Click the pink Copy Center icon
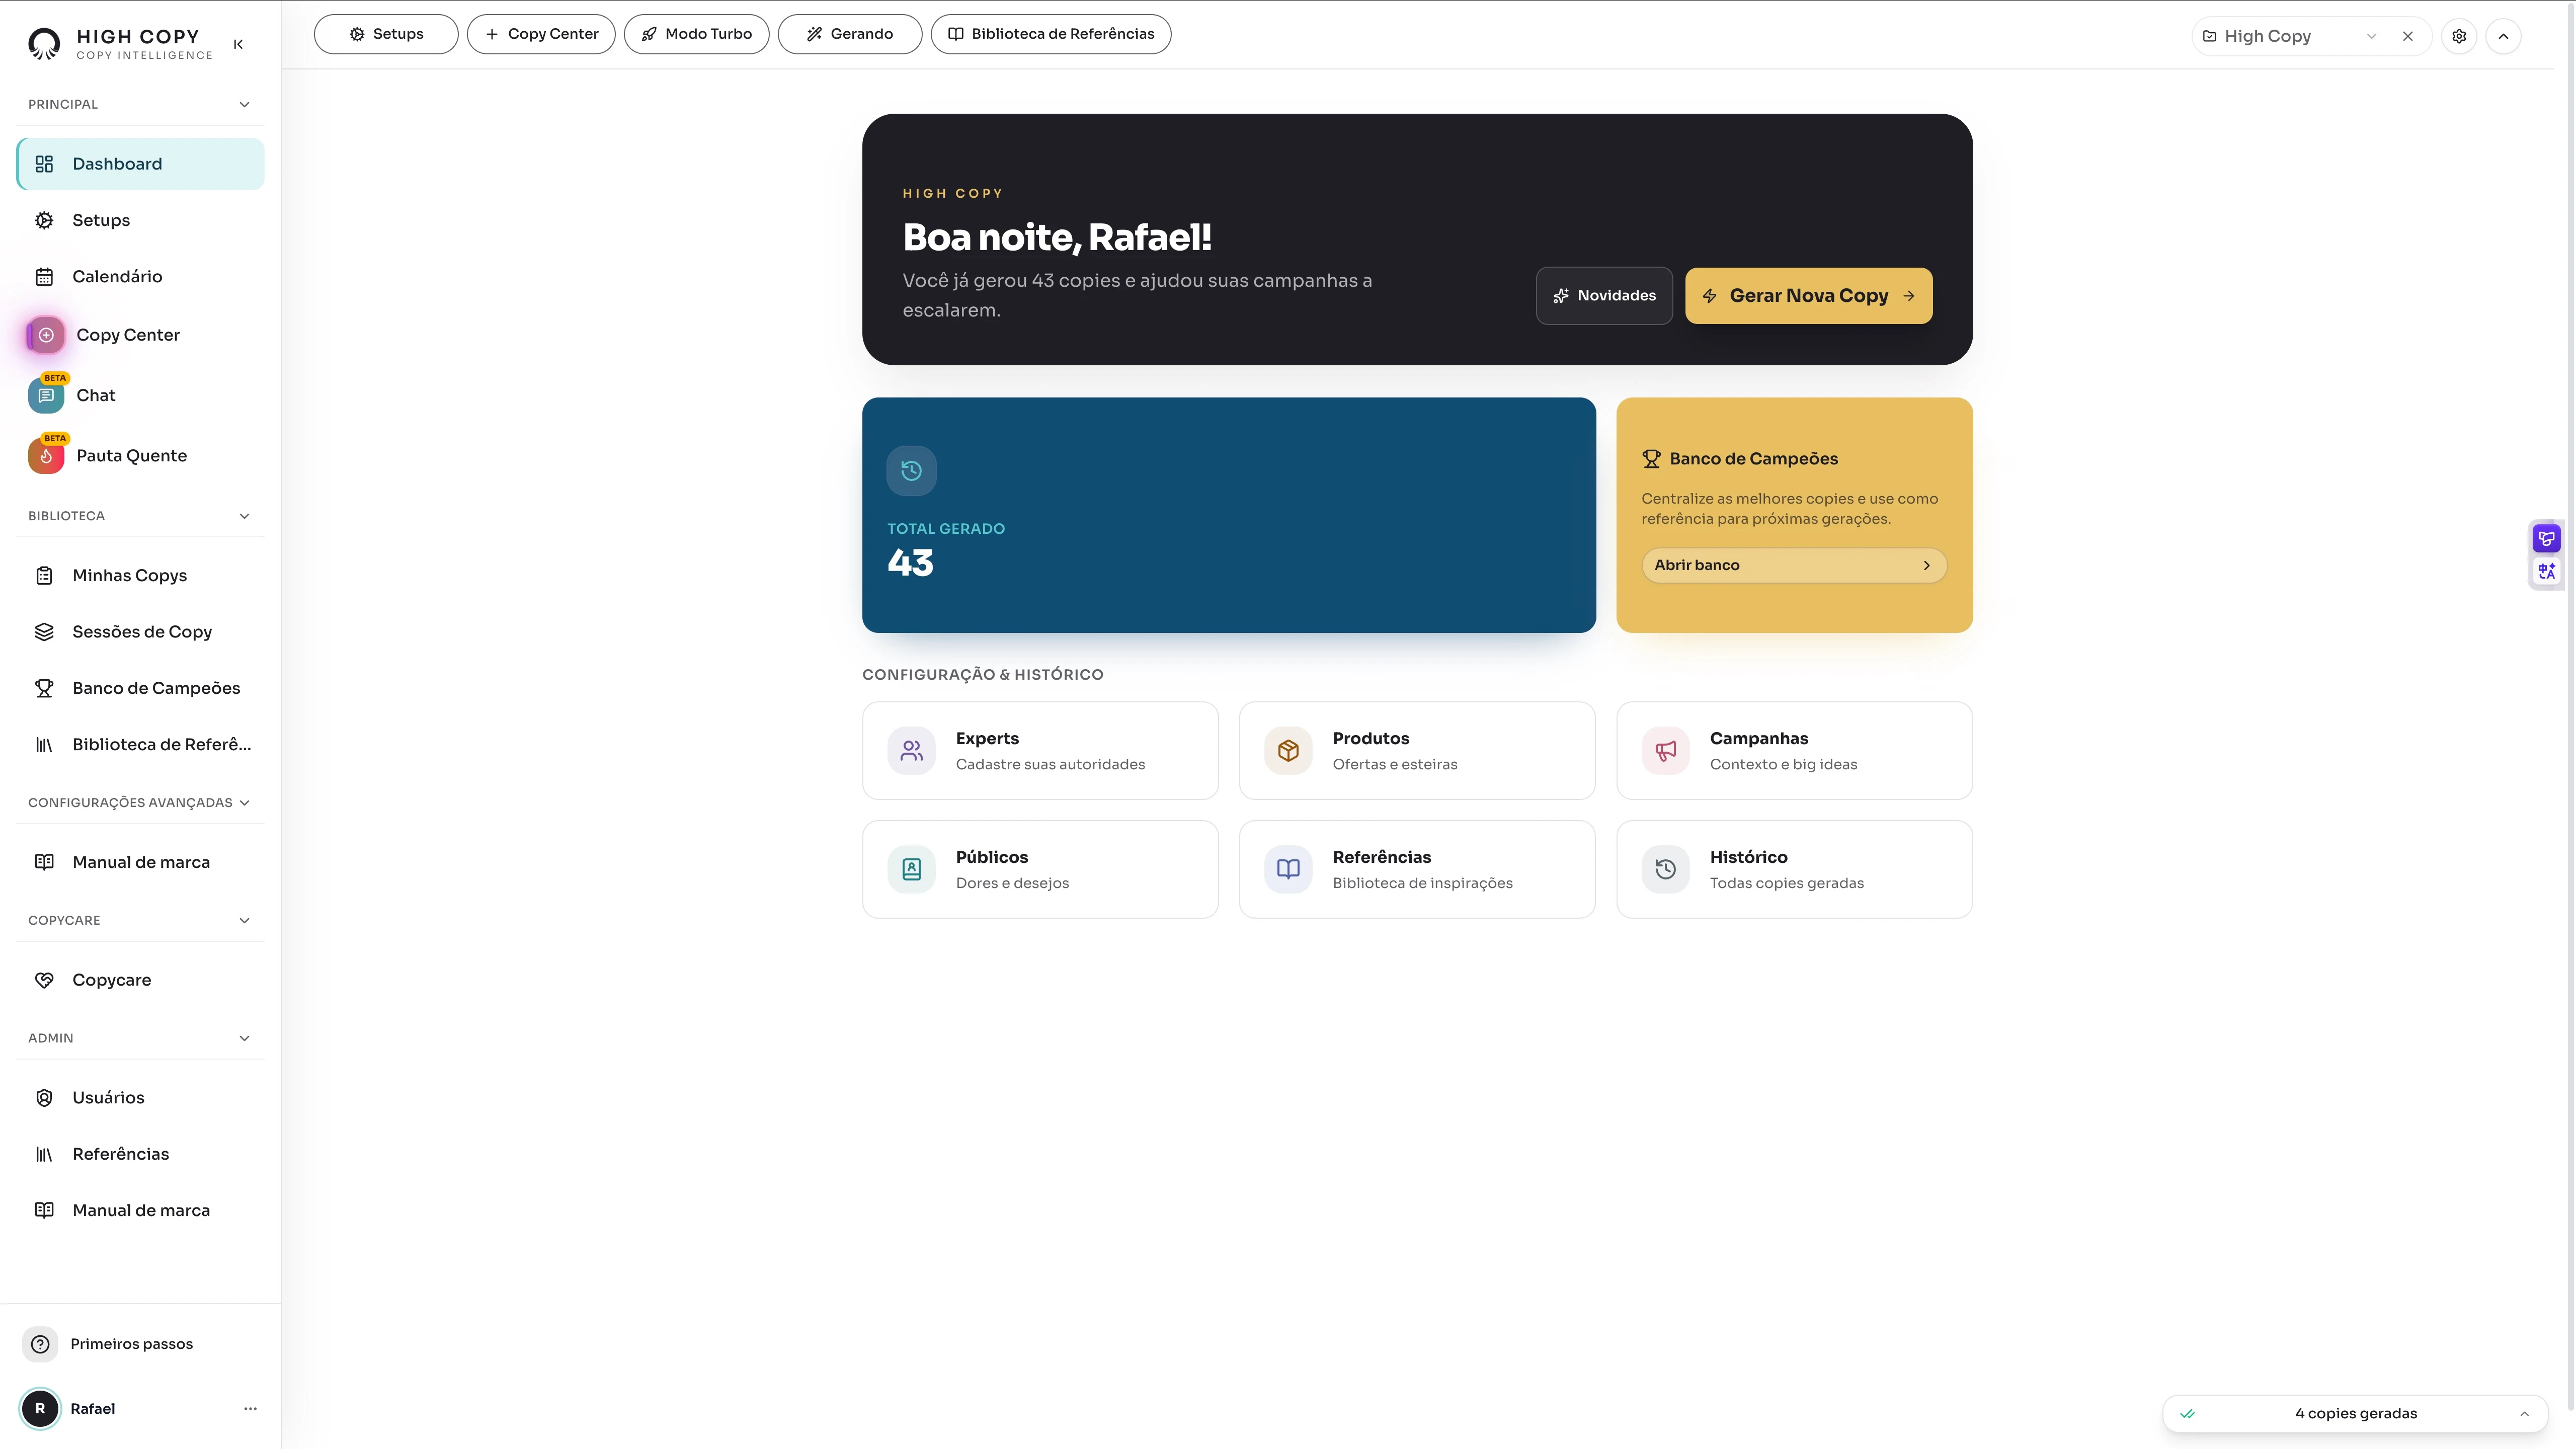Image resolution: width=2576 pixels, height=1449 pixels. 46,335
